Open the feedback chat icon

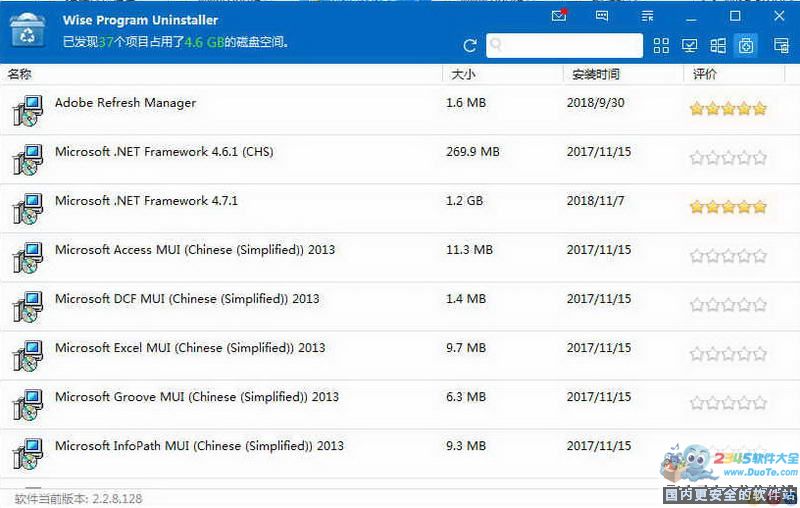pos(602,16)
